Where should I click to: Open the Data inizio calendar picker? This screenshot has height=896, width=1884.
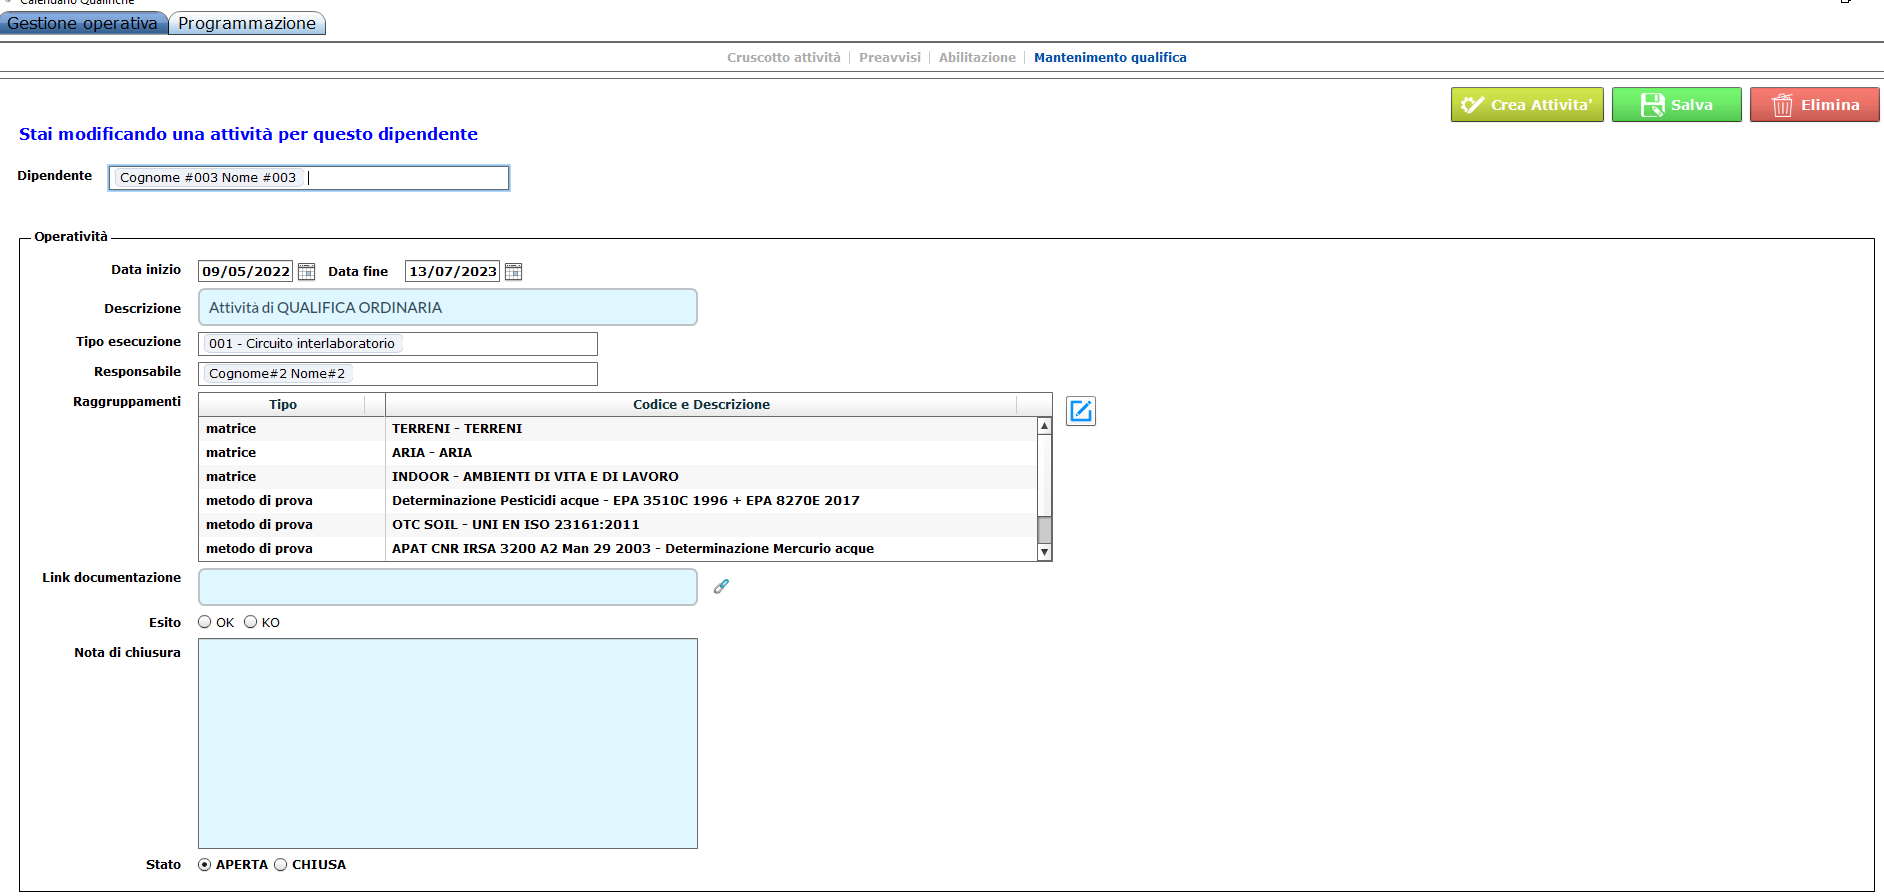(x=307, y=272)
